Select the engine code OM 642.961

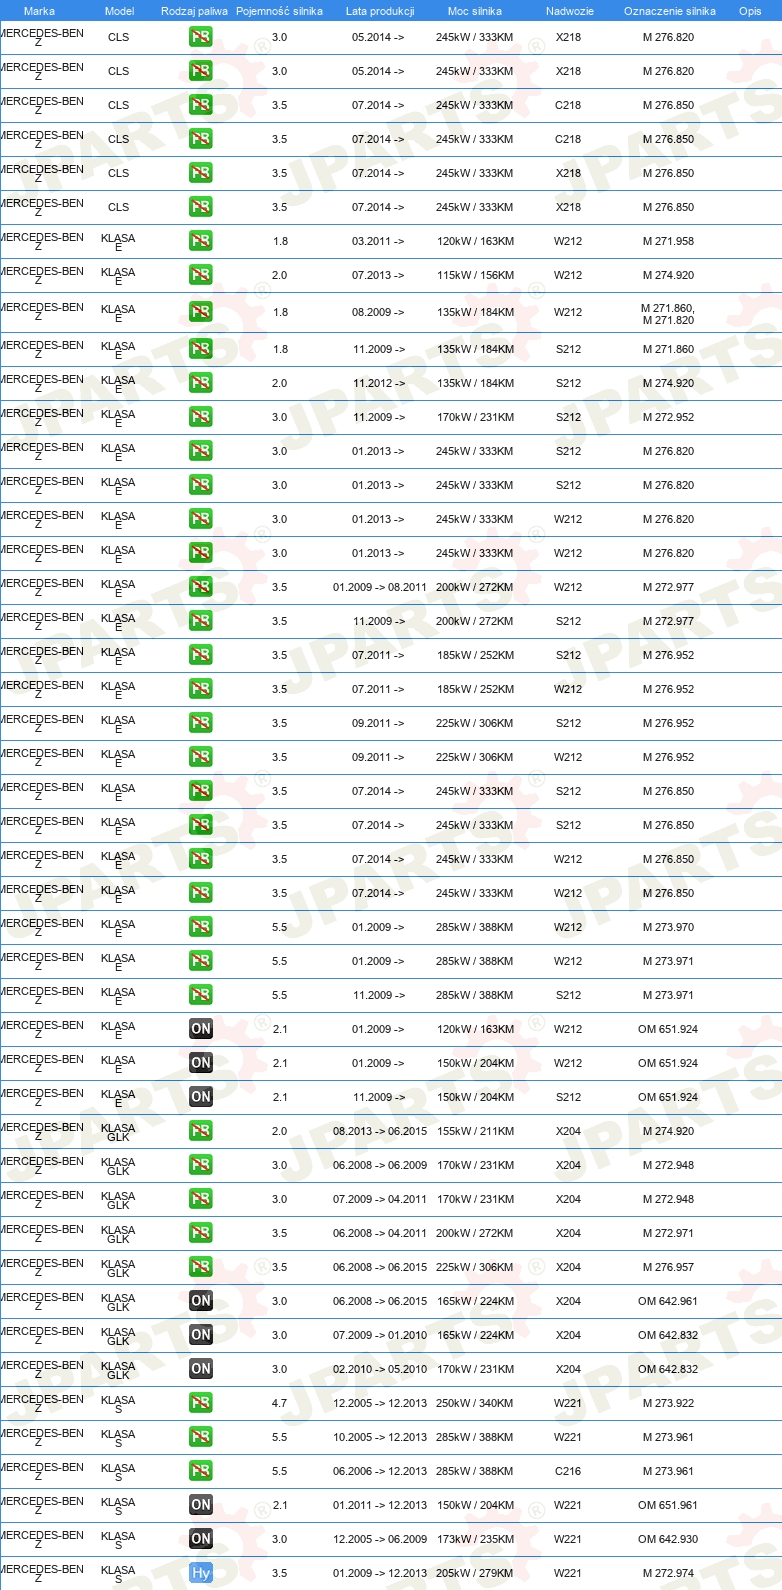[x=668, y=1301]
